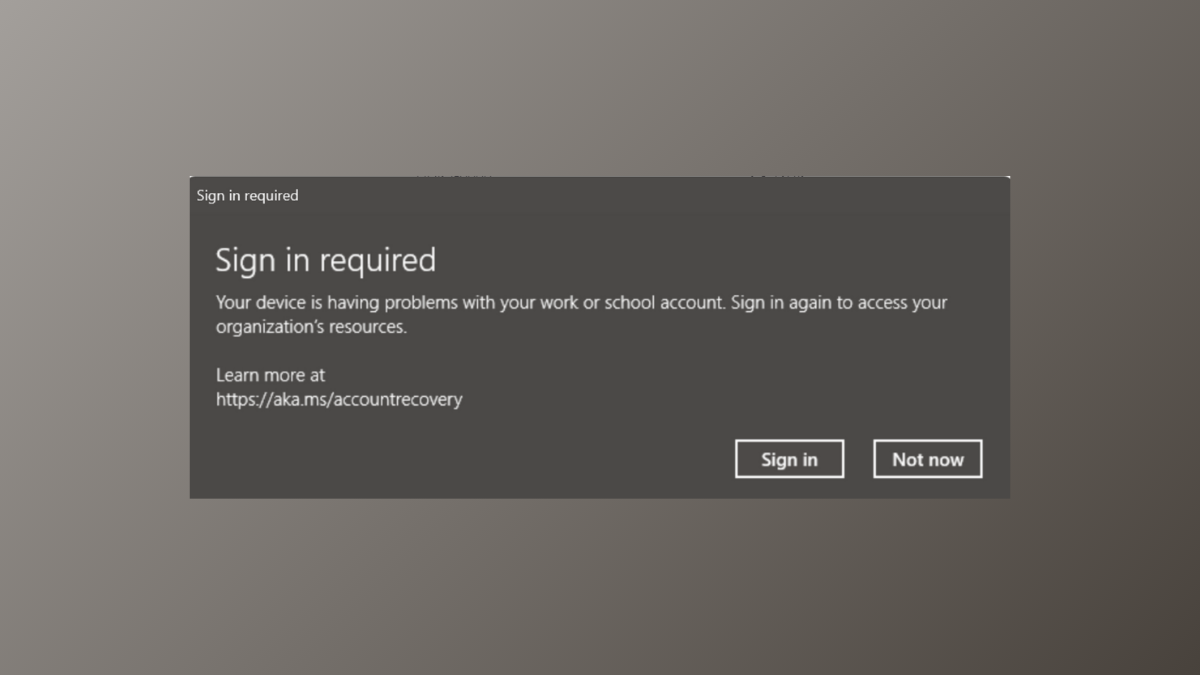Click Not now in the bottom-right corner
Screen dimensions: 1200x675
927,458
